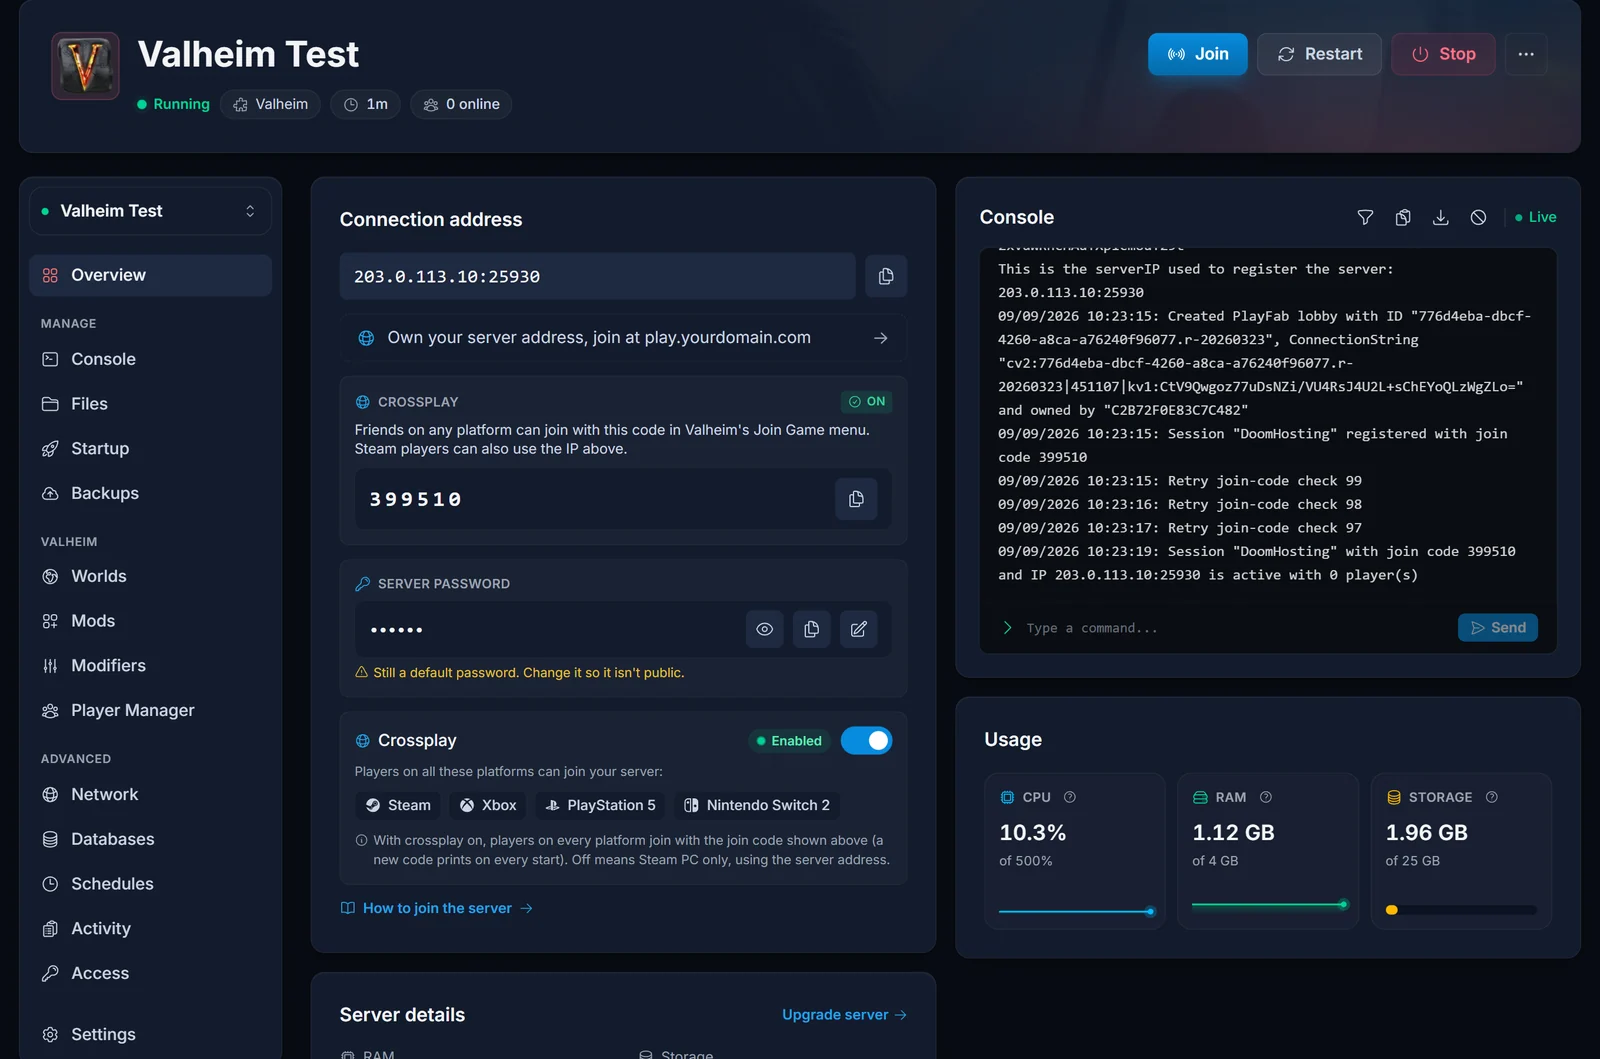Image resolution: width=1600 pixels, height=1059 pixels.
Task: Click the Valheim game tag
Action: coord(270,104)
